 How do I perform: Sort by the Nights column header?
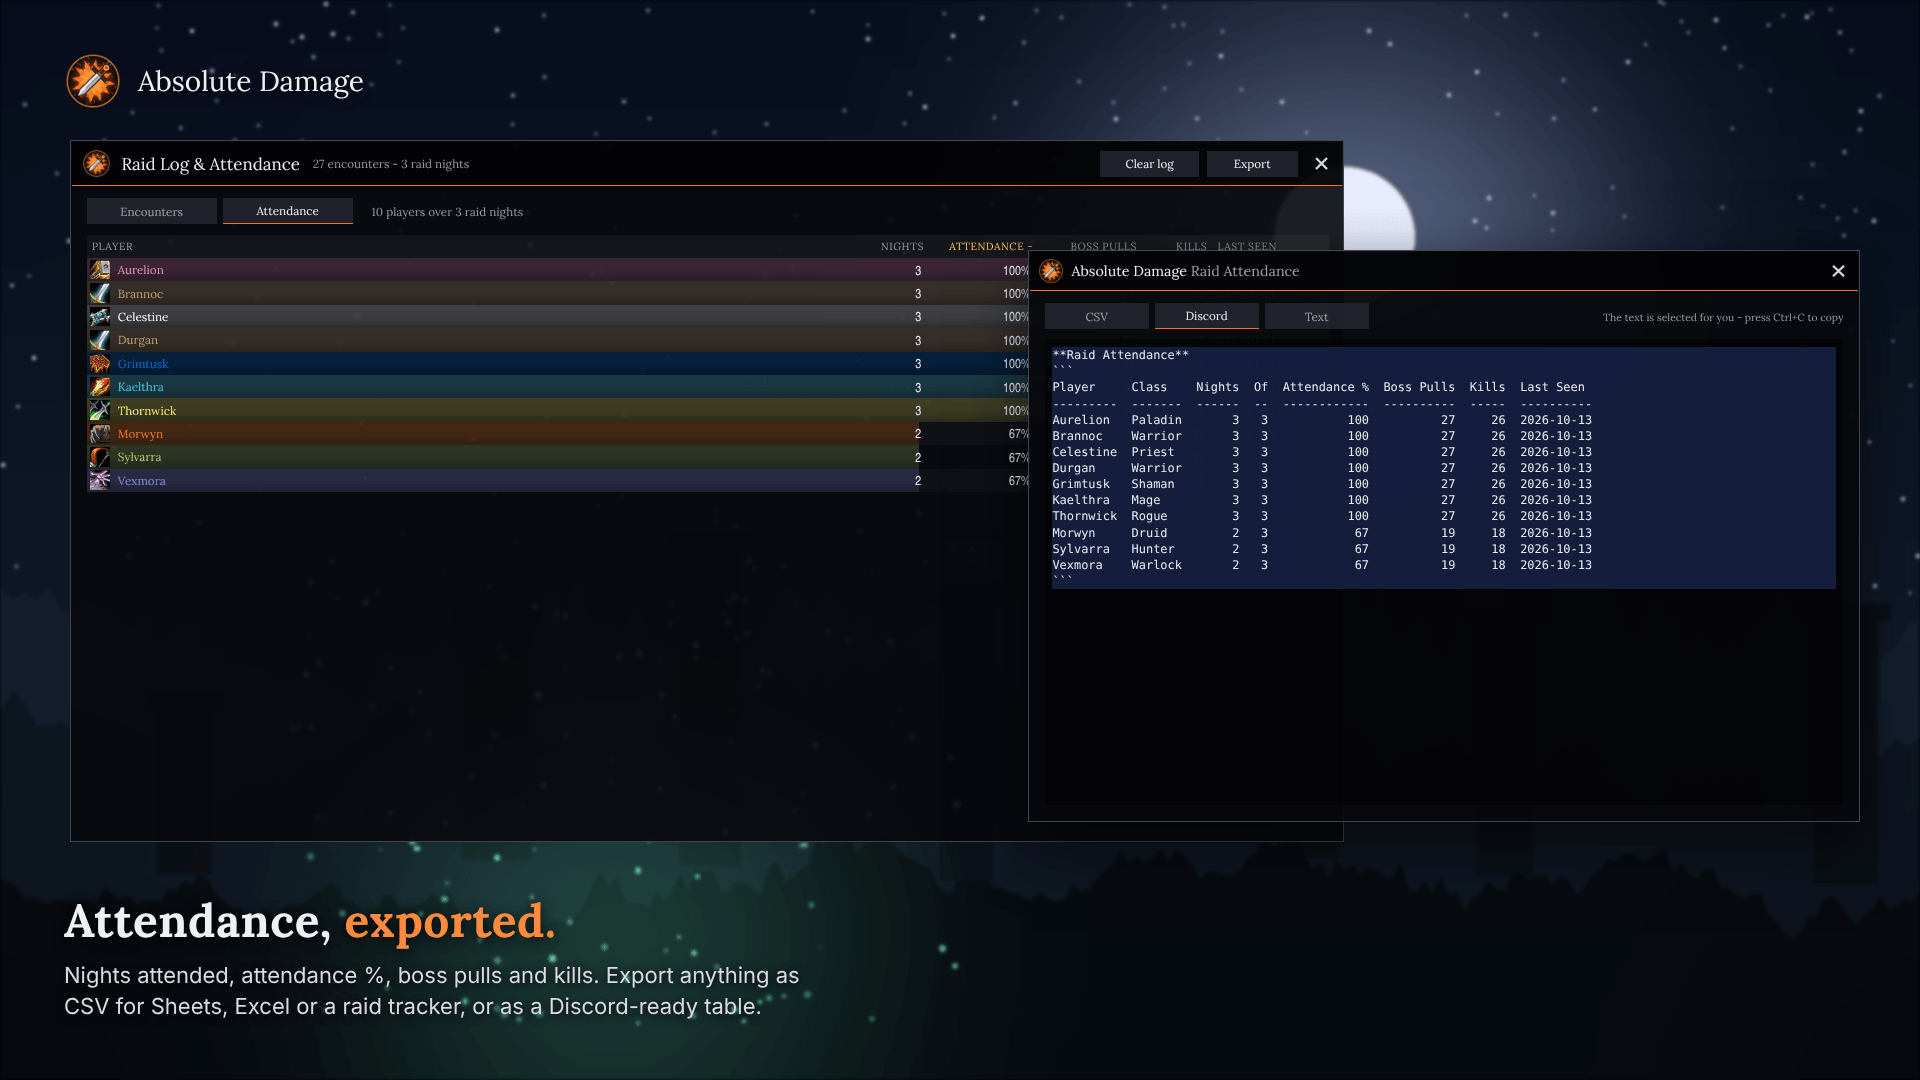click(x=902, y=246)
